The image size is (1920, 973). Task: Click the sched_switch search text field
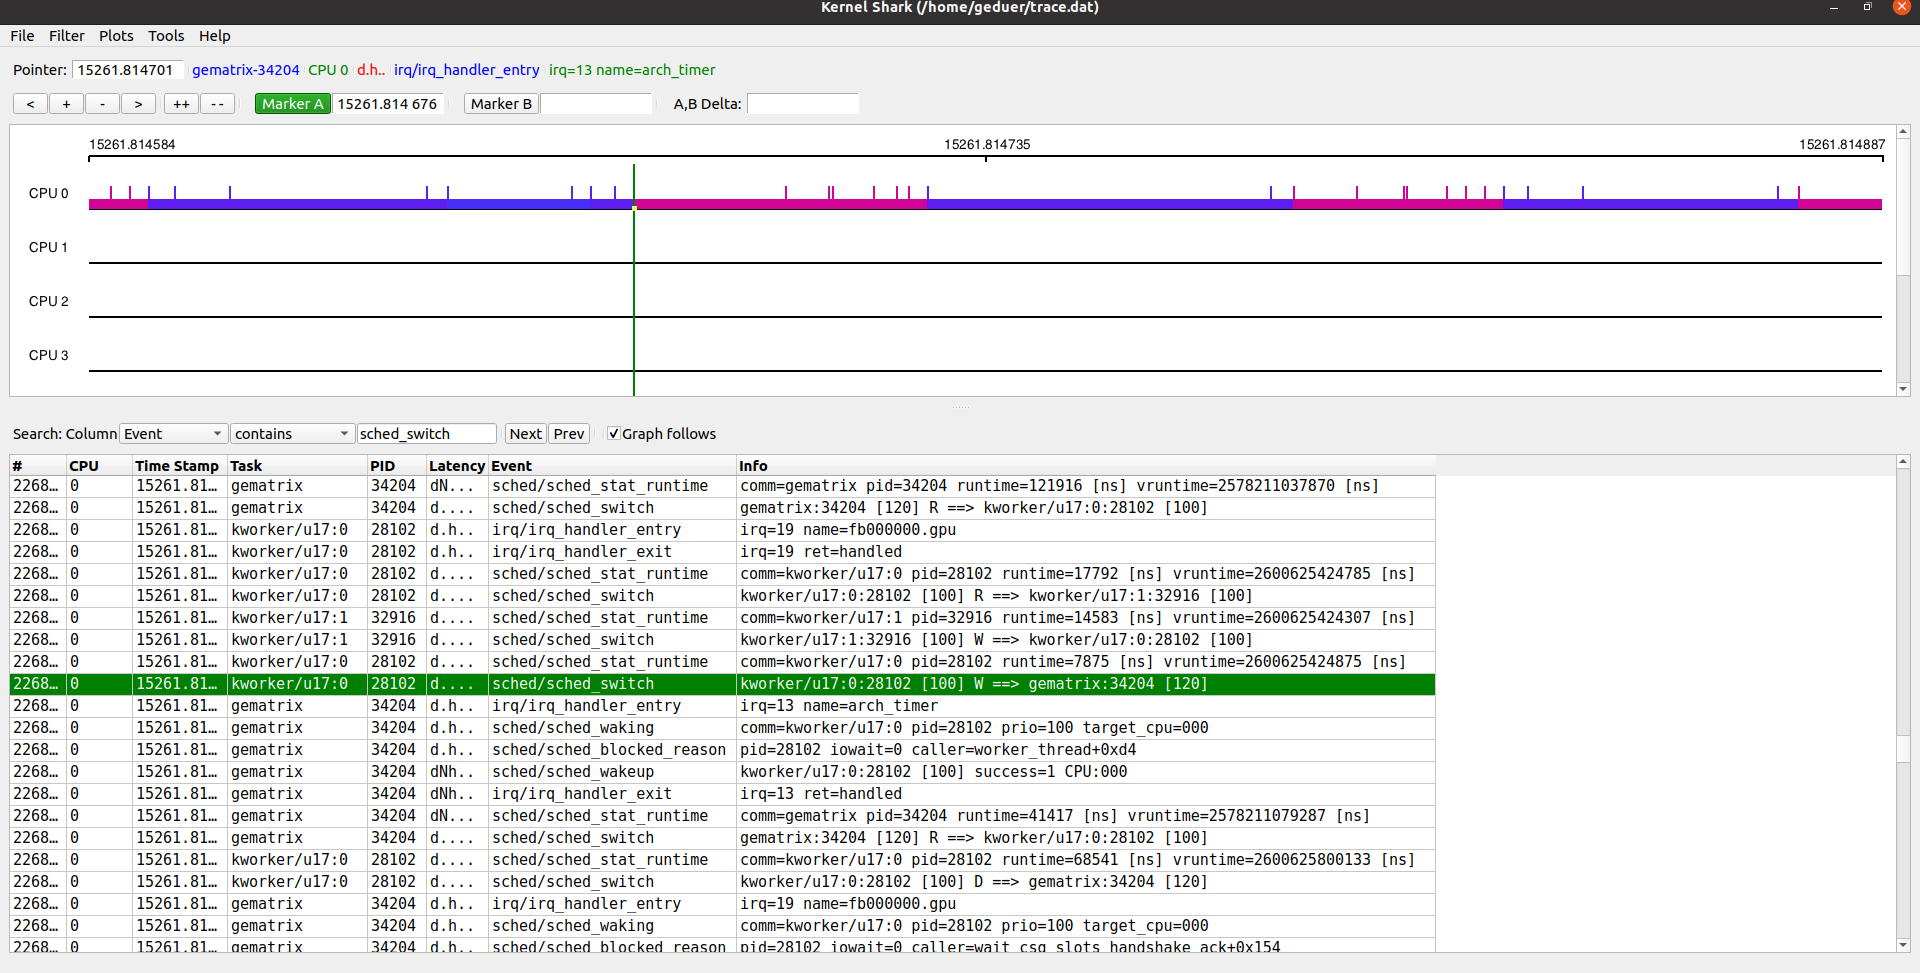point(427,434)
